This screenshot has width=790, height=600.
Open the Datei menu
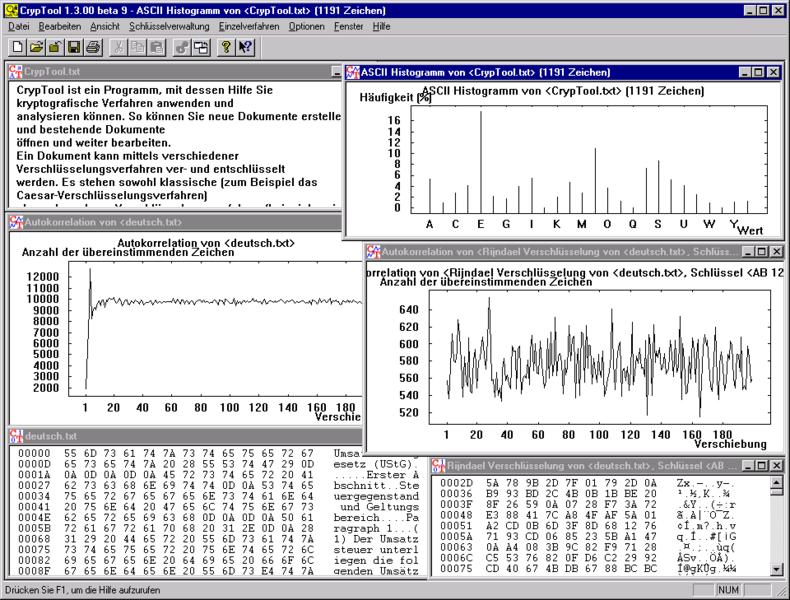pyautogui.click(x=20, y=26)
